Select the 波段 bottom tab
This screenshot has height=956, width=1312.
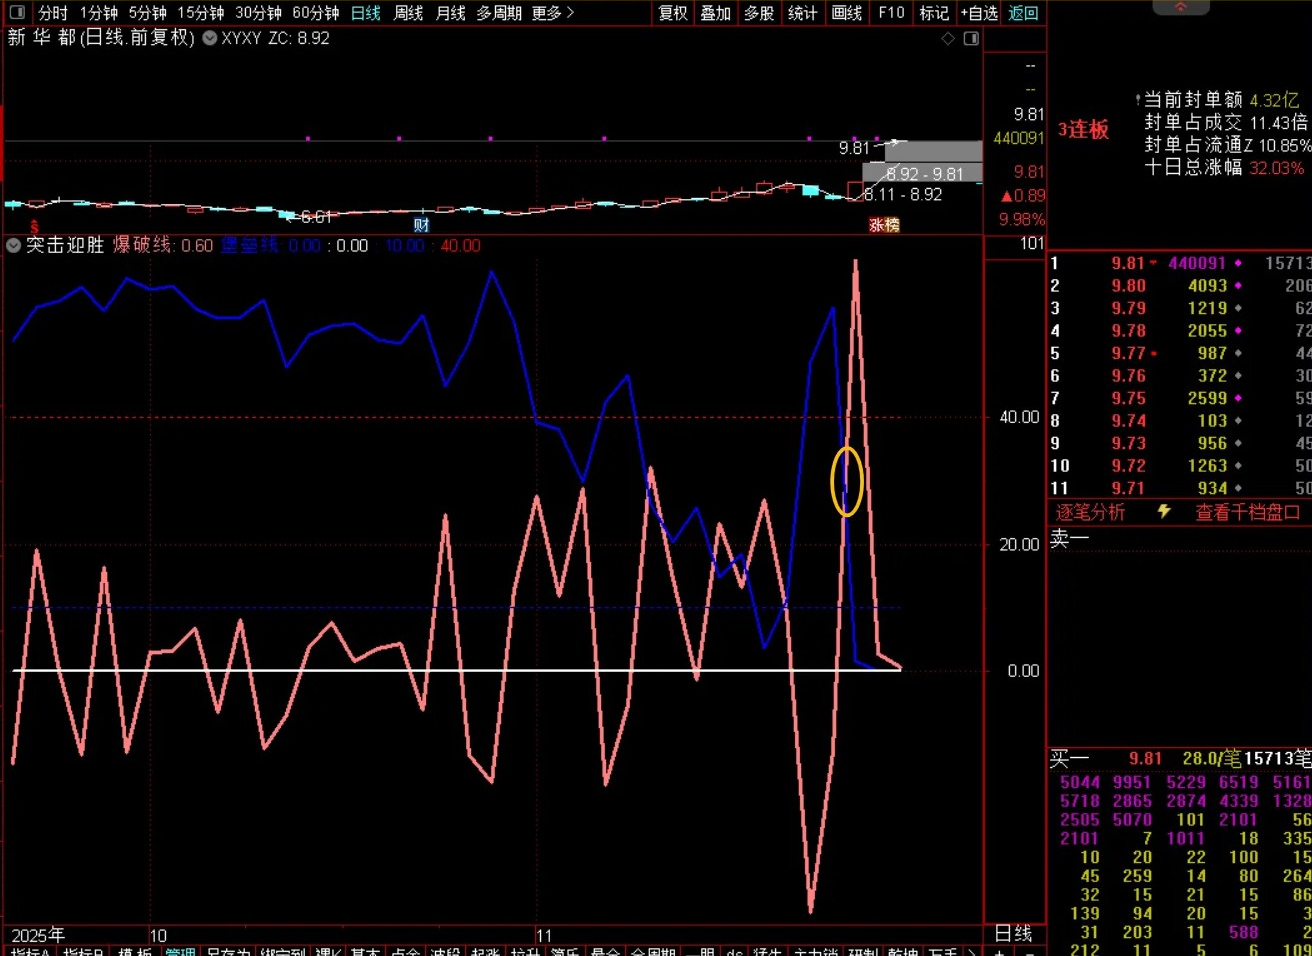(445, 951)
